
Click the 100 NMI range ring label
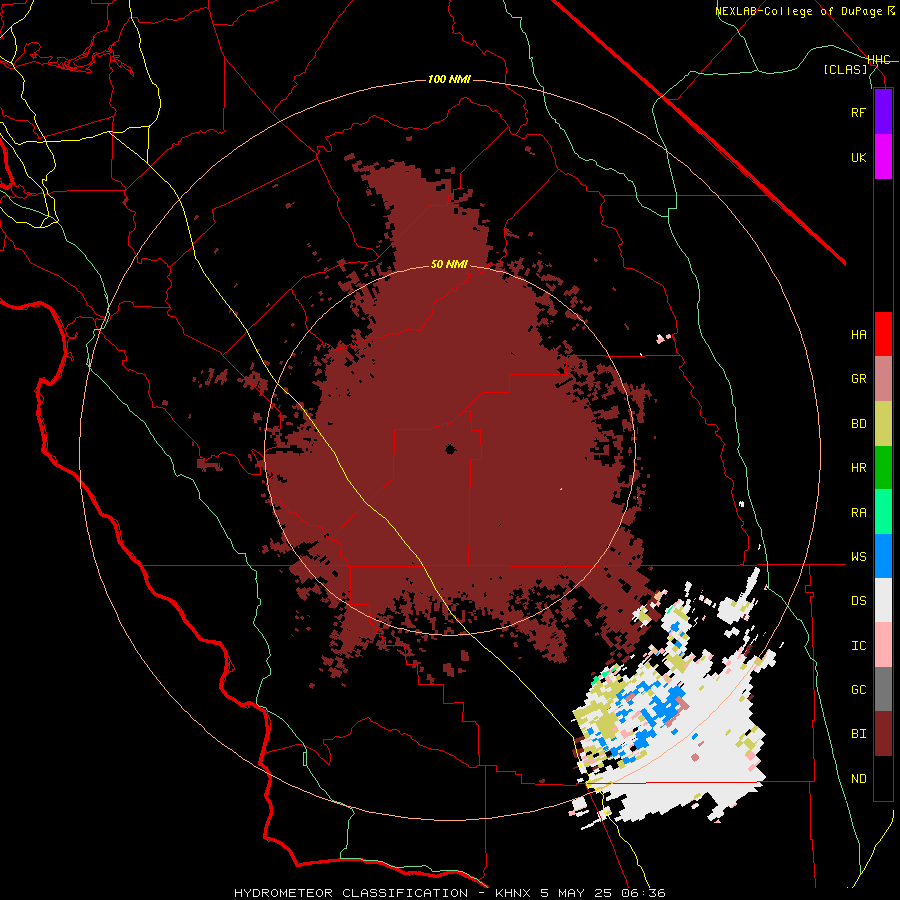coord(449,79)
